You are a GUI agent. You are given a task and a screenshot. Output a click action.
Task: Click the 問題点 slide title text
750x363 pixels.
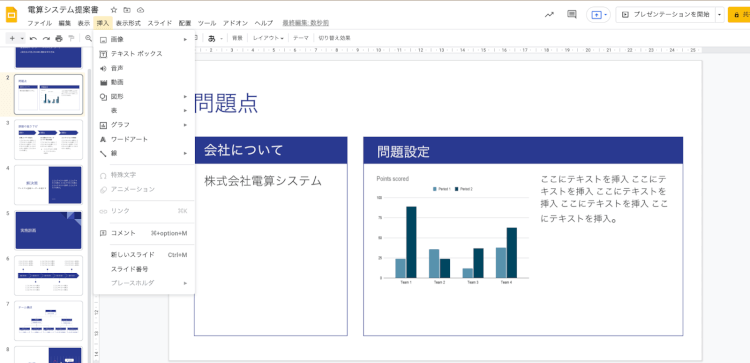226,103
